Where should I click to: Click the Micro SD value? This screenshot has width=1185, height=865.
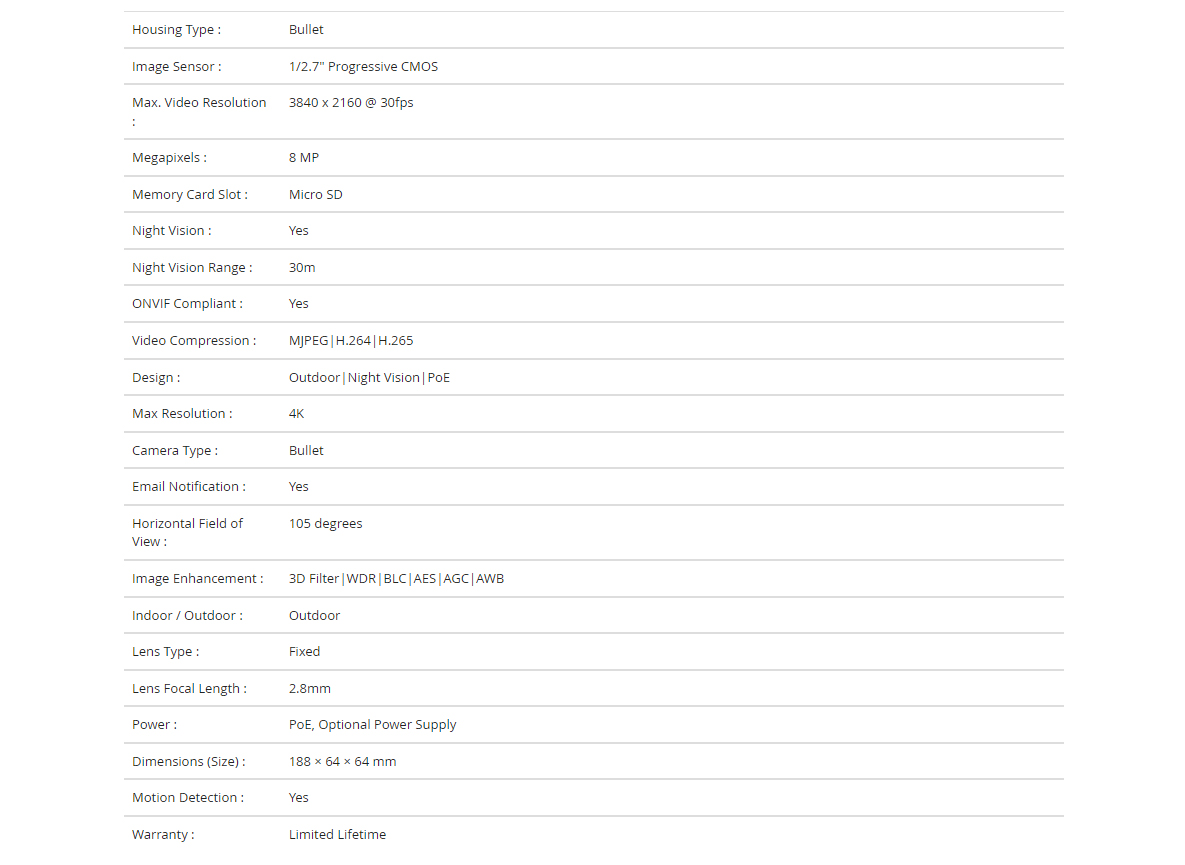coord(315,195)
